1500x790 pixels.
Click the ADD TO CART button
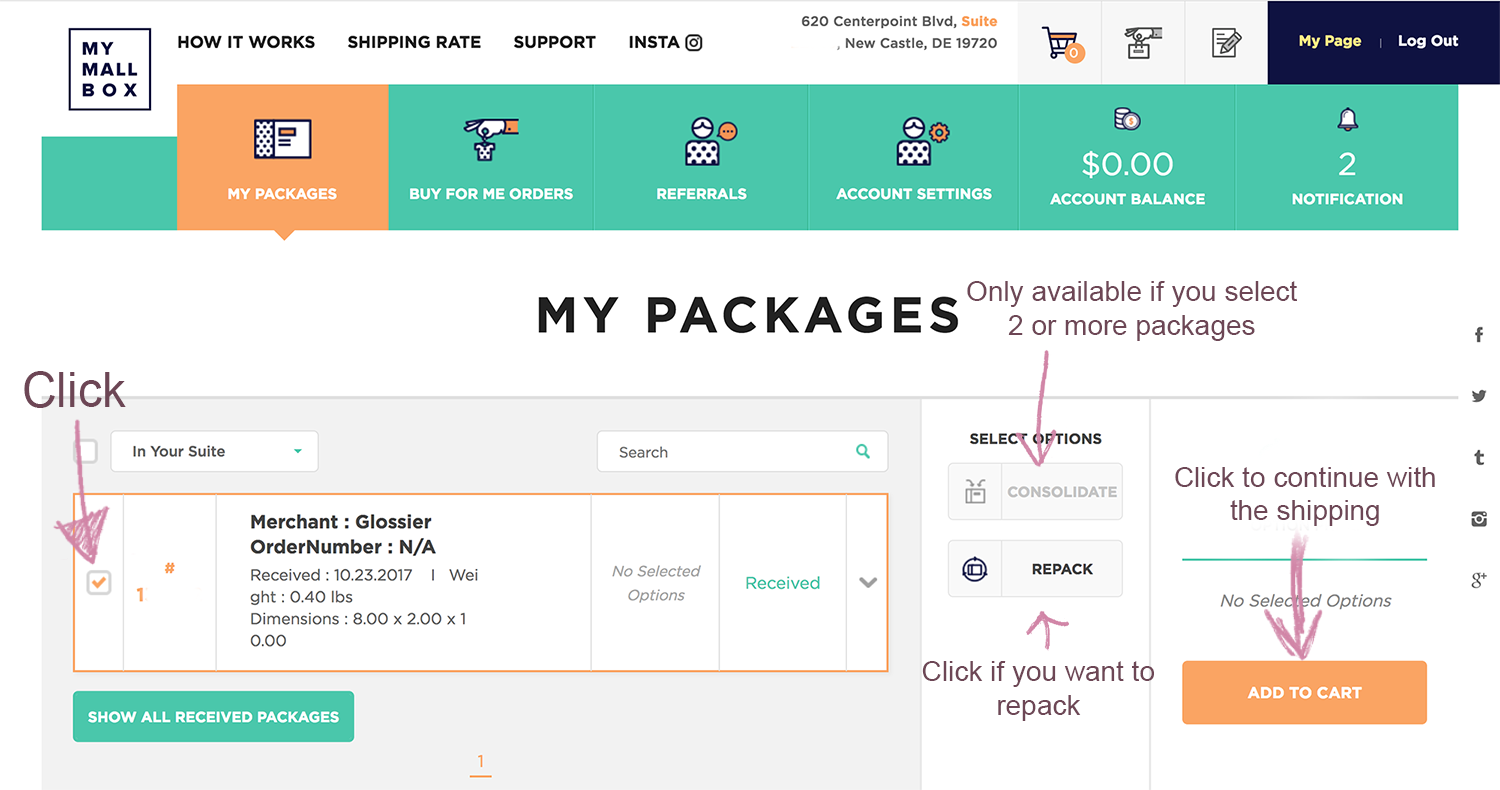1304,692
